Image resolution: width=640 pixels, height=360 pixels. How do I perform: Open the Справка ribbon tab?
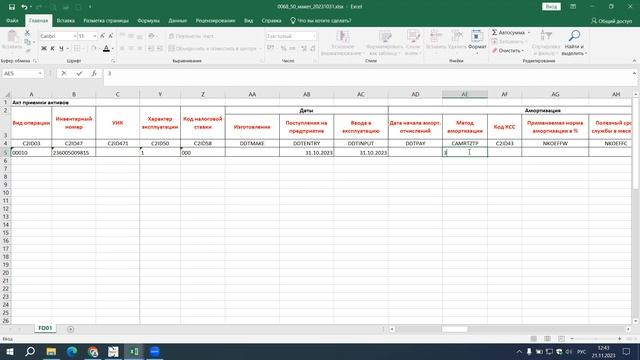pyautogui.click(x=271, y=20)
